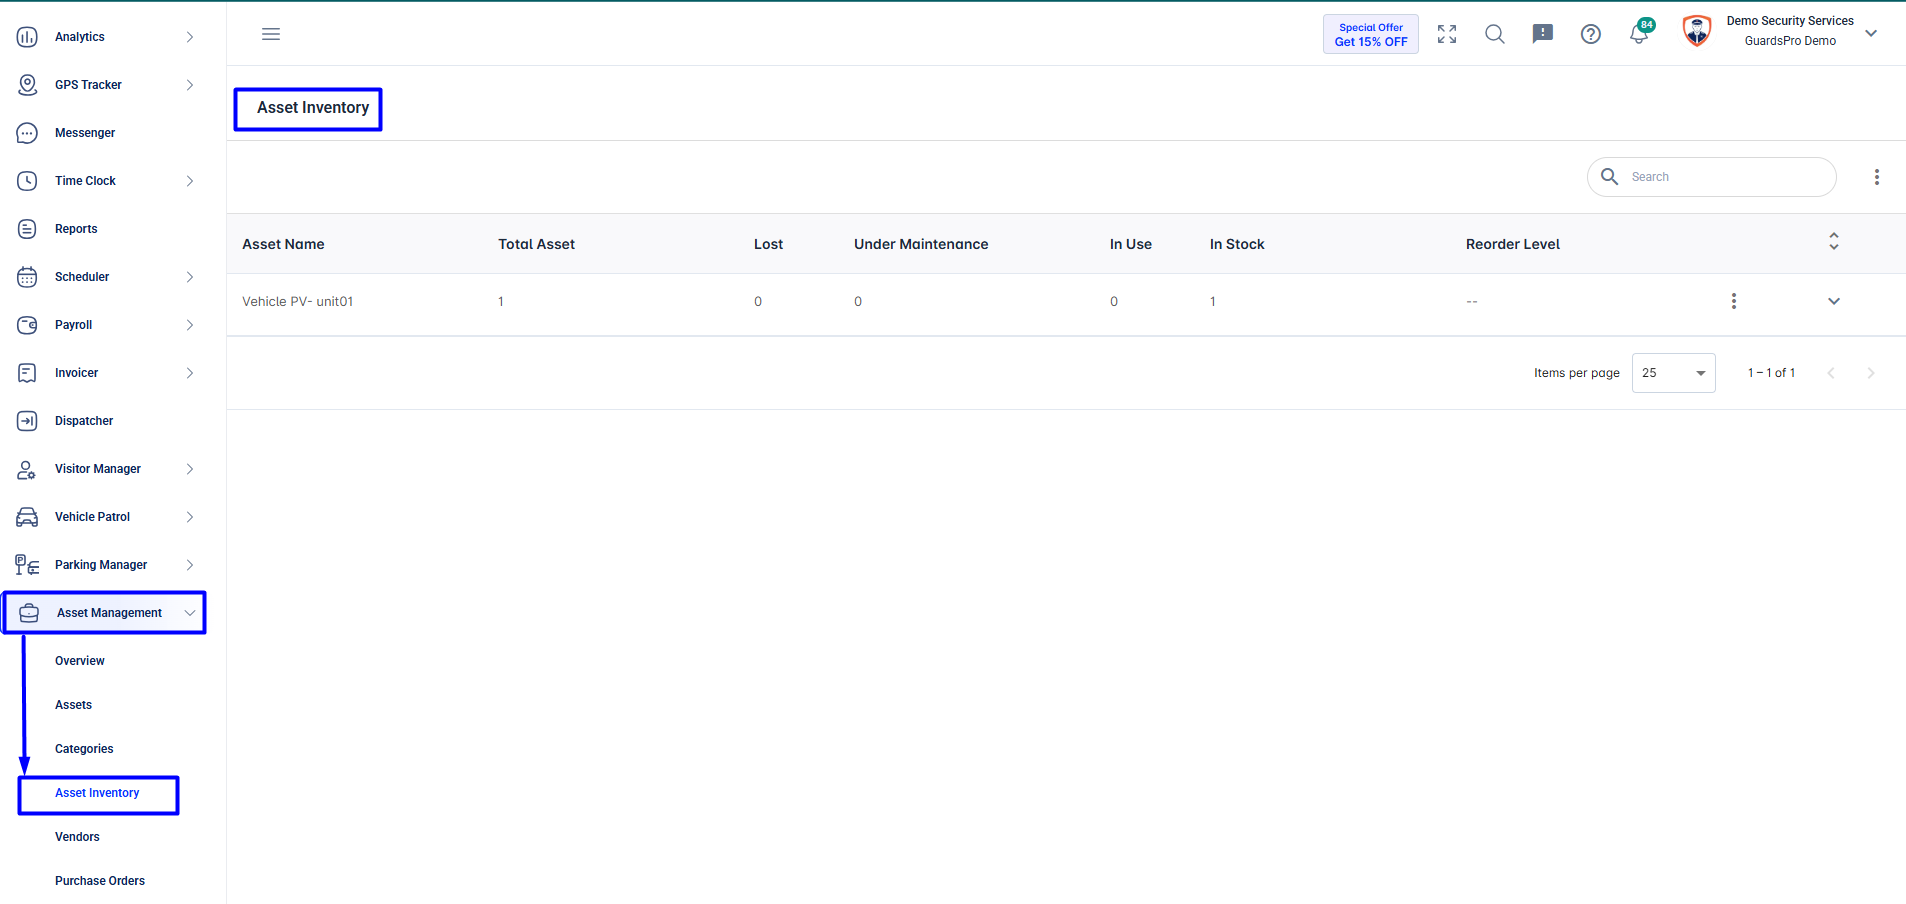Viewport: 1906px width, 904px height.
Task: Expand the Scheduler submenu chevron
Action: click(x=190, y=277)
